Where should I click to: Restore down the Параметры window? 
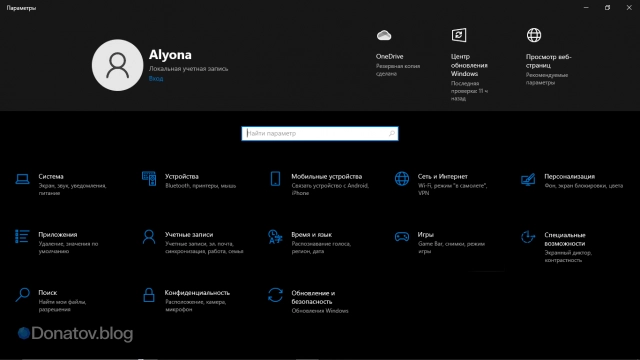607,7
